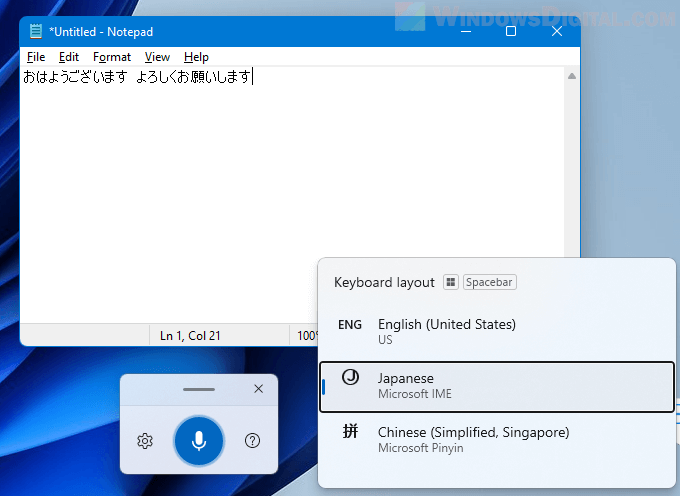Image resolution: width=680 pixels, height=496 pixels.
Task: Click the Notepad app icon in title bar
Action: coord(36,32)
